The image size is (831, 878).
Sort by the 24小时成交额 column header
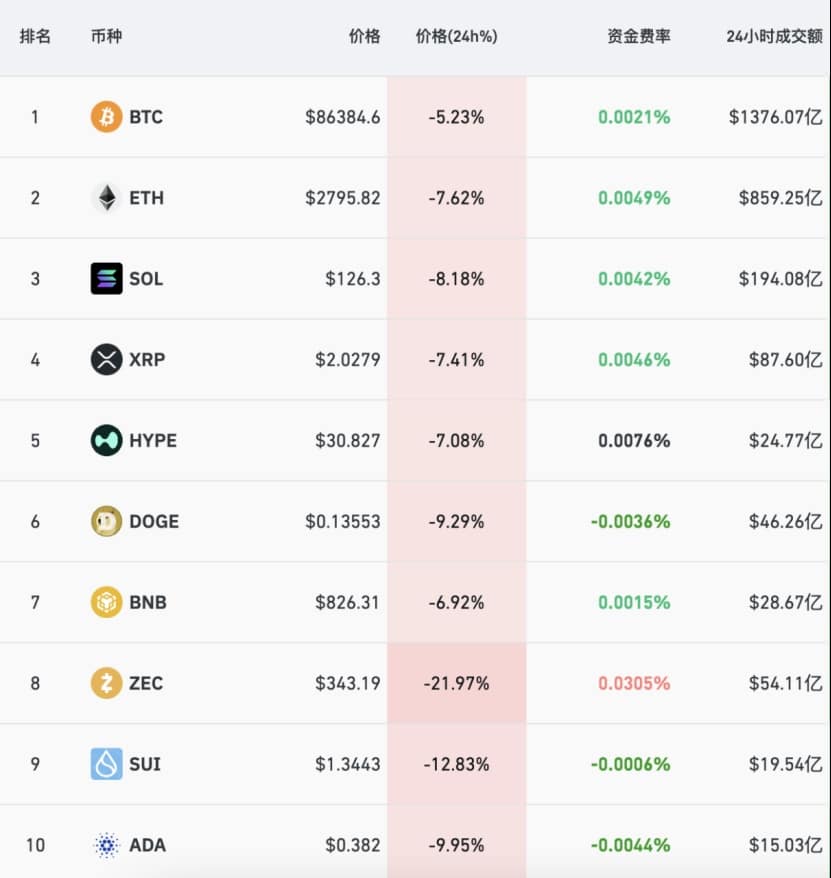point(774,37)
